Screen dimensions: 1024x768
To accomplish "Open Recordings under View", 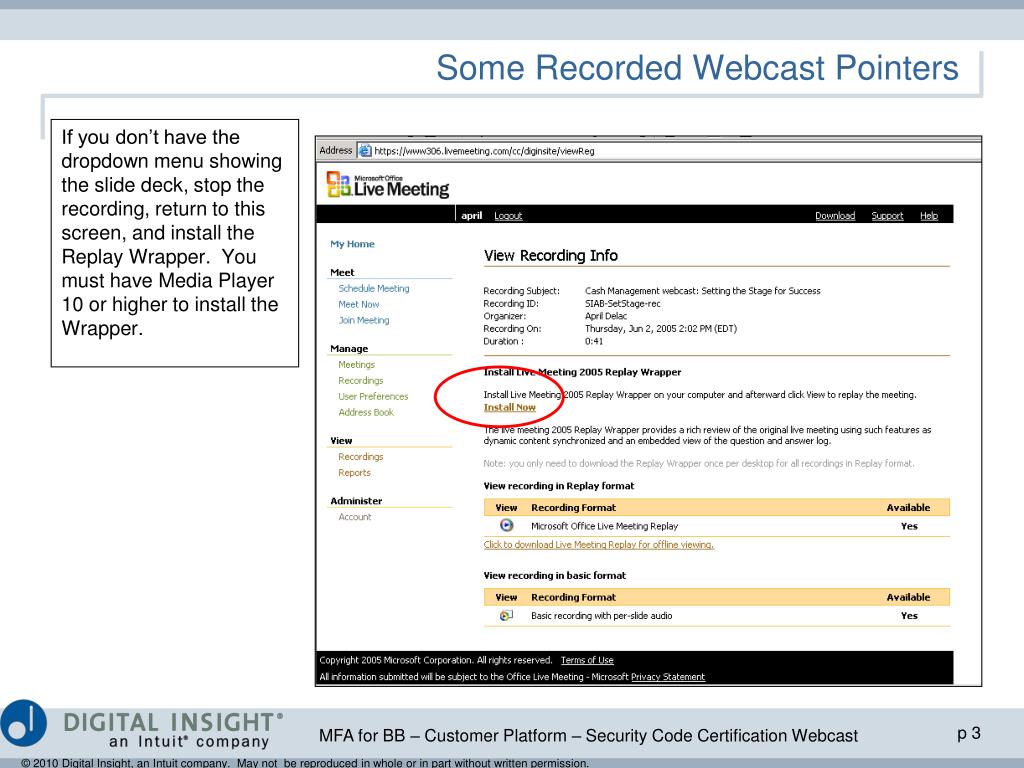I will [x=360, y=456].
